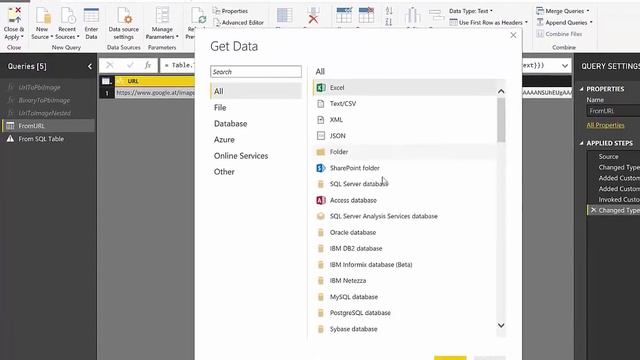This screenshot has width=640, height=360.
Task: Collapse the APPLIED STEPS section
Action: coord(582,143)
